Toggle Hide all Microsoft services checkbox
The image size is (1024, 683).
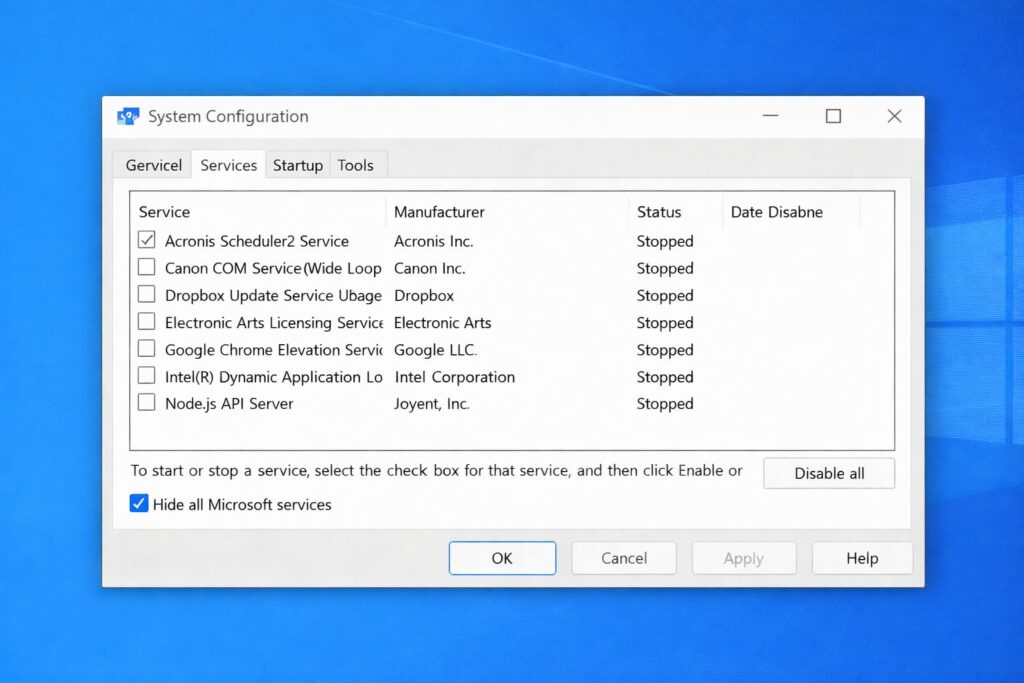click(139, 504)
